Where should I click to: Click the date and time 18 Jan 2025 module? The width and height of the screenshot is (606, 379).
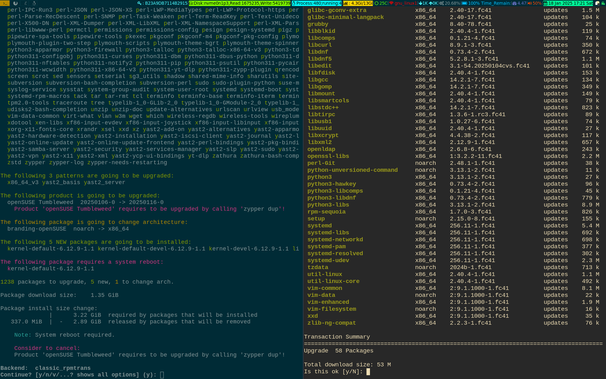coord(568,3)
